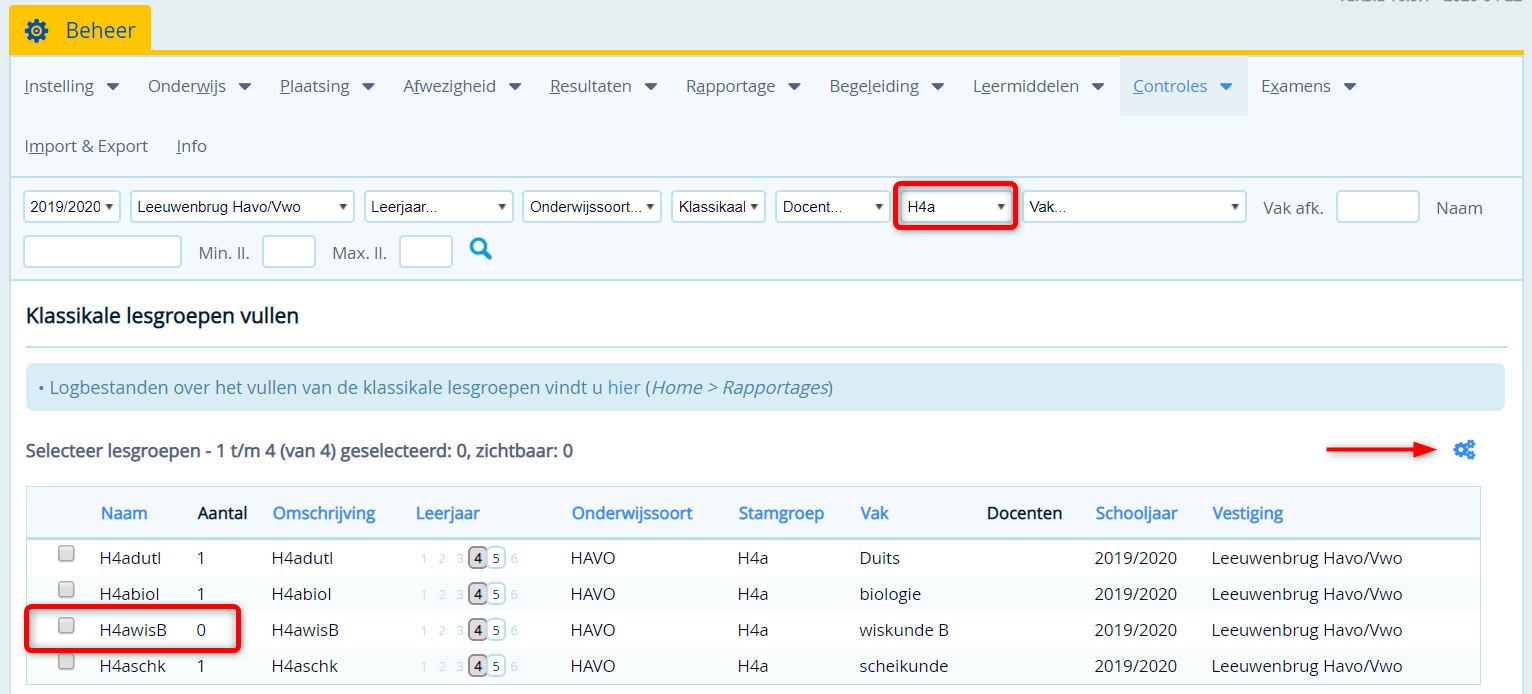The image size is (1532, 694).
Task: Open the 2019/2020 school year dropdown
Action: tap(72, 207)
